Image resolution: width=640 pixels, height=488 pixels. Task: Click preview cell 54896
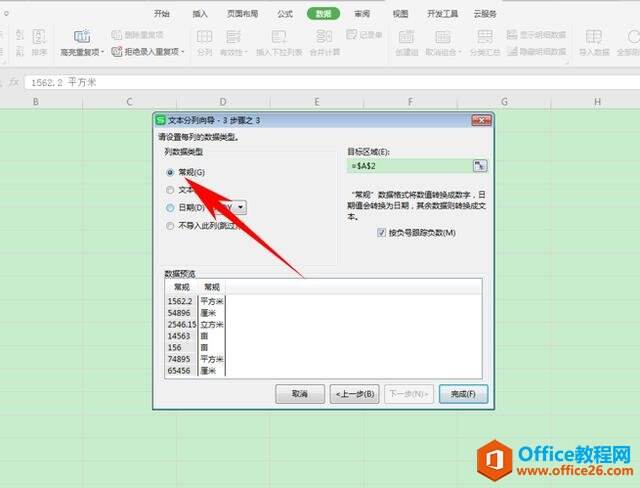[179, 313]
